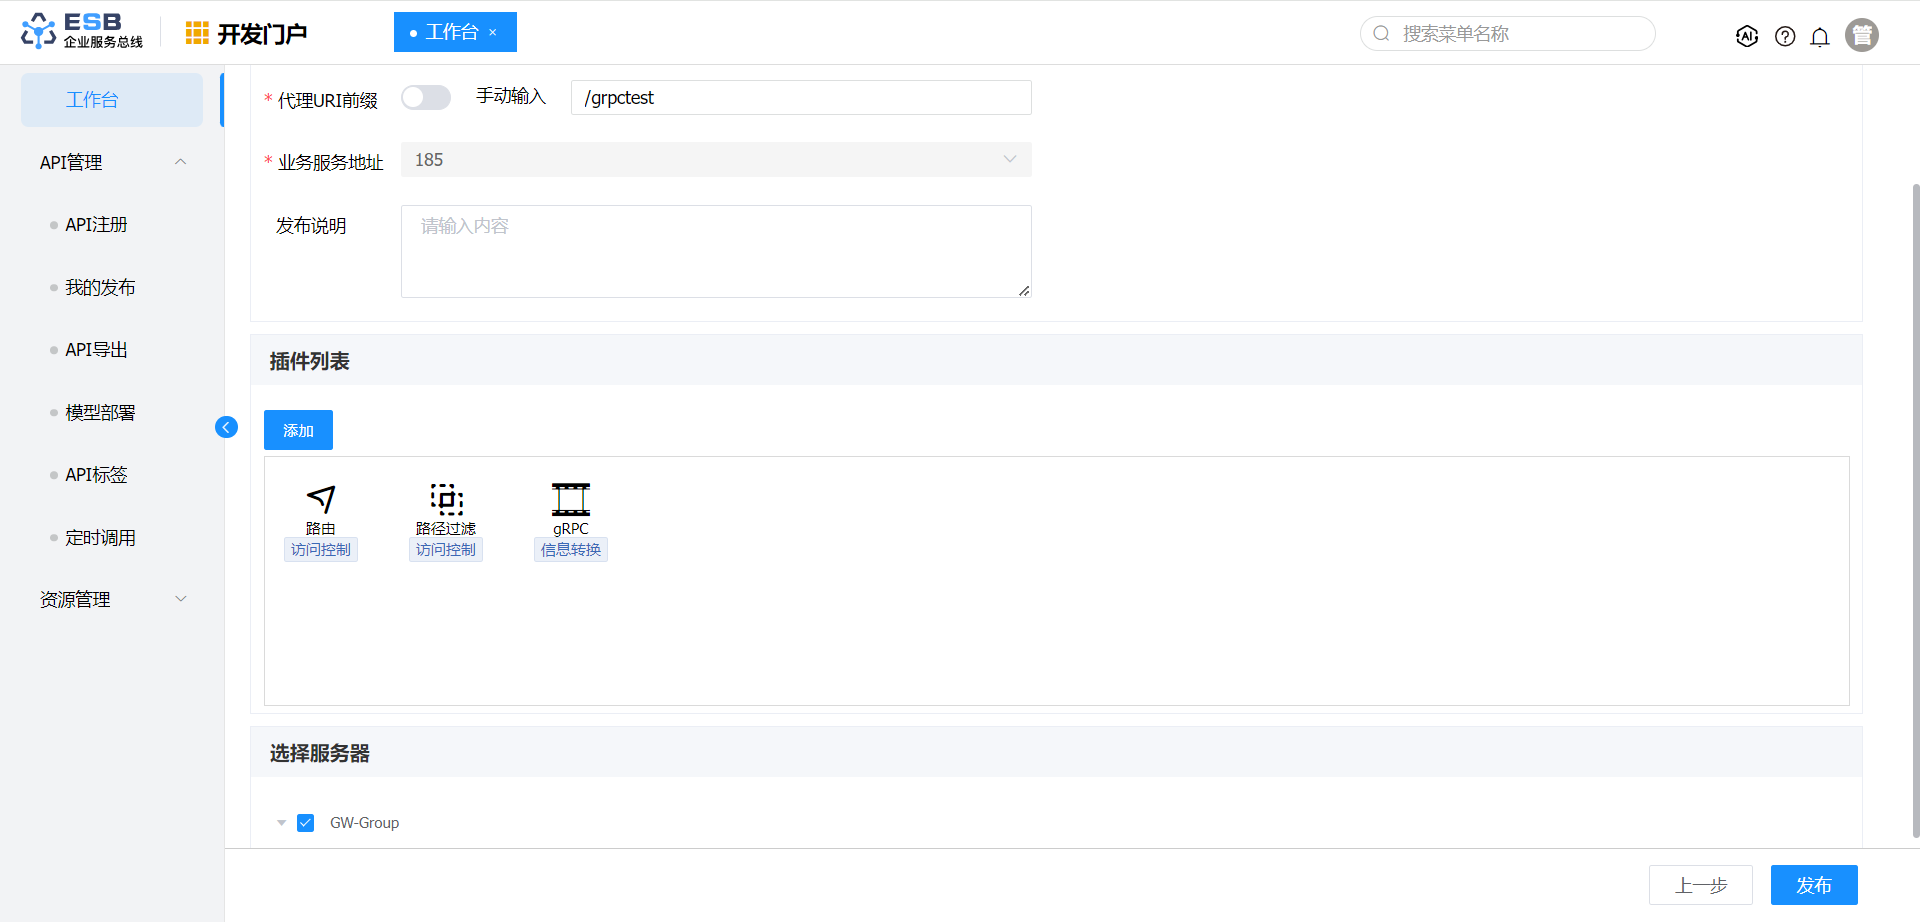Go to 我的发布 in the sidebar
Screen dimensions: 1920x922
[x=100, y=288]
